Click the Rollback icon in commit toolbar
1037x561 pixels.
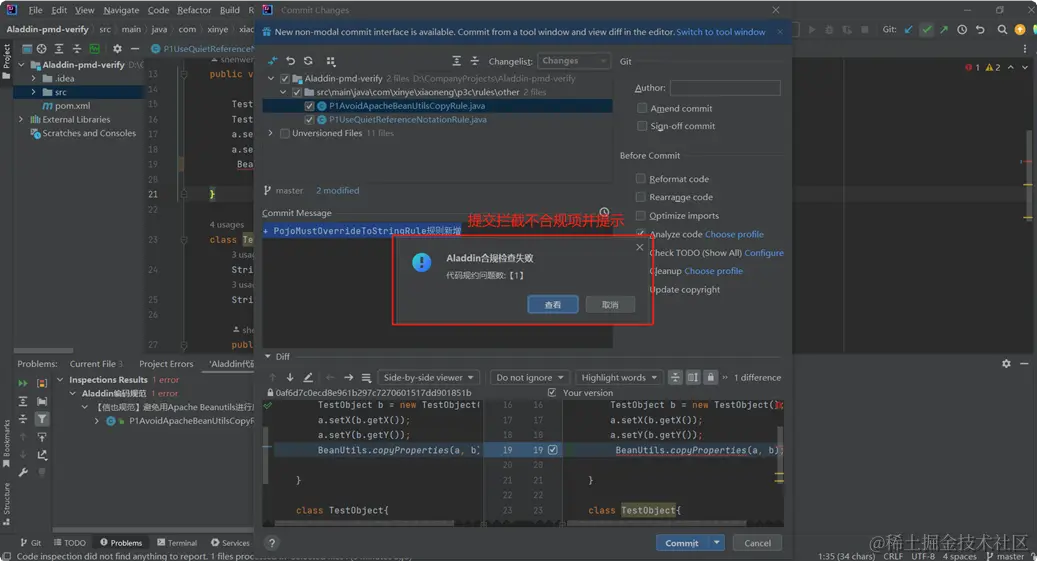coord(290,61)
